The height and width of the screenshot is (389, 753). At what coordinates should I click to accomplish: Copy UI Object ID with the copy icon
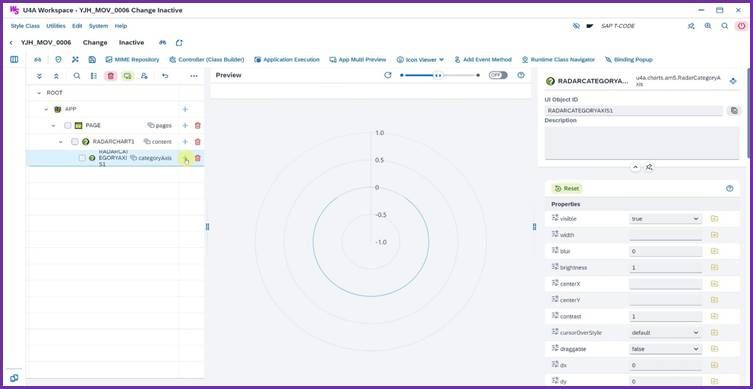(734, 111)
